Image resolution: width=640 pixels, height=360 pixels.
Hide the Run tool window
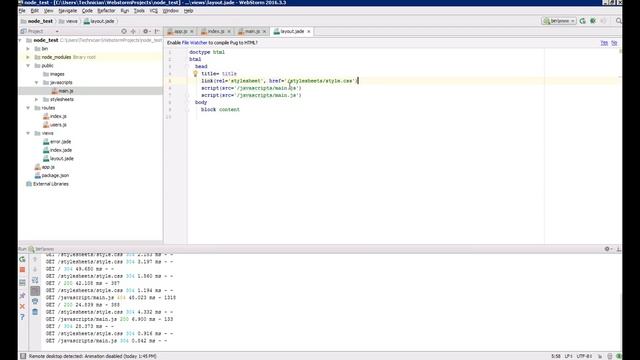[x=619, y=249]
